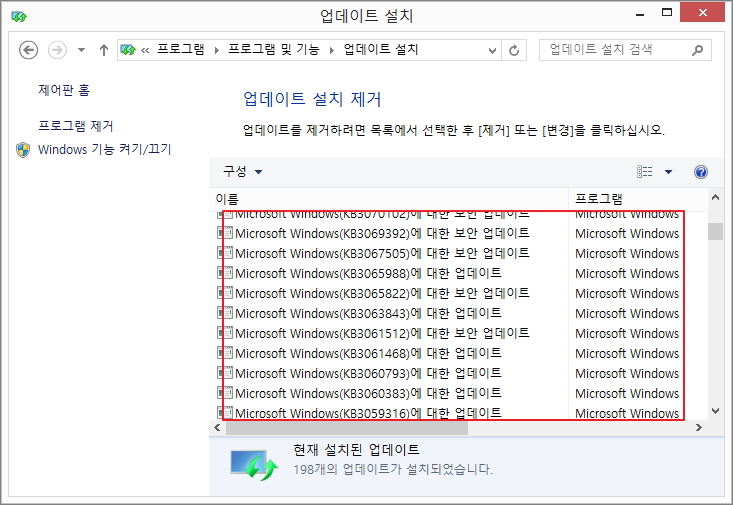Click the horizontal scrollbar left arrow
The image size is (733, 505).
(x=217, y=427)
